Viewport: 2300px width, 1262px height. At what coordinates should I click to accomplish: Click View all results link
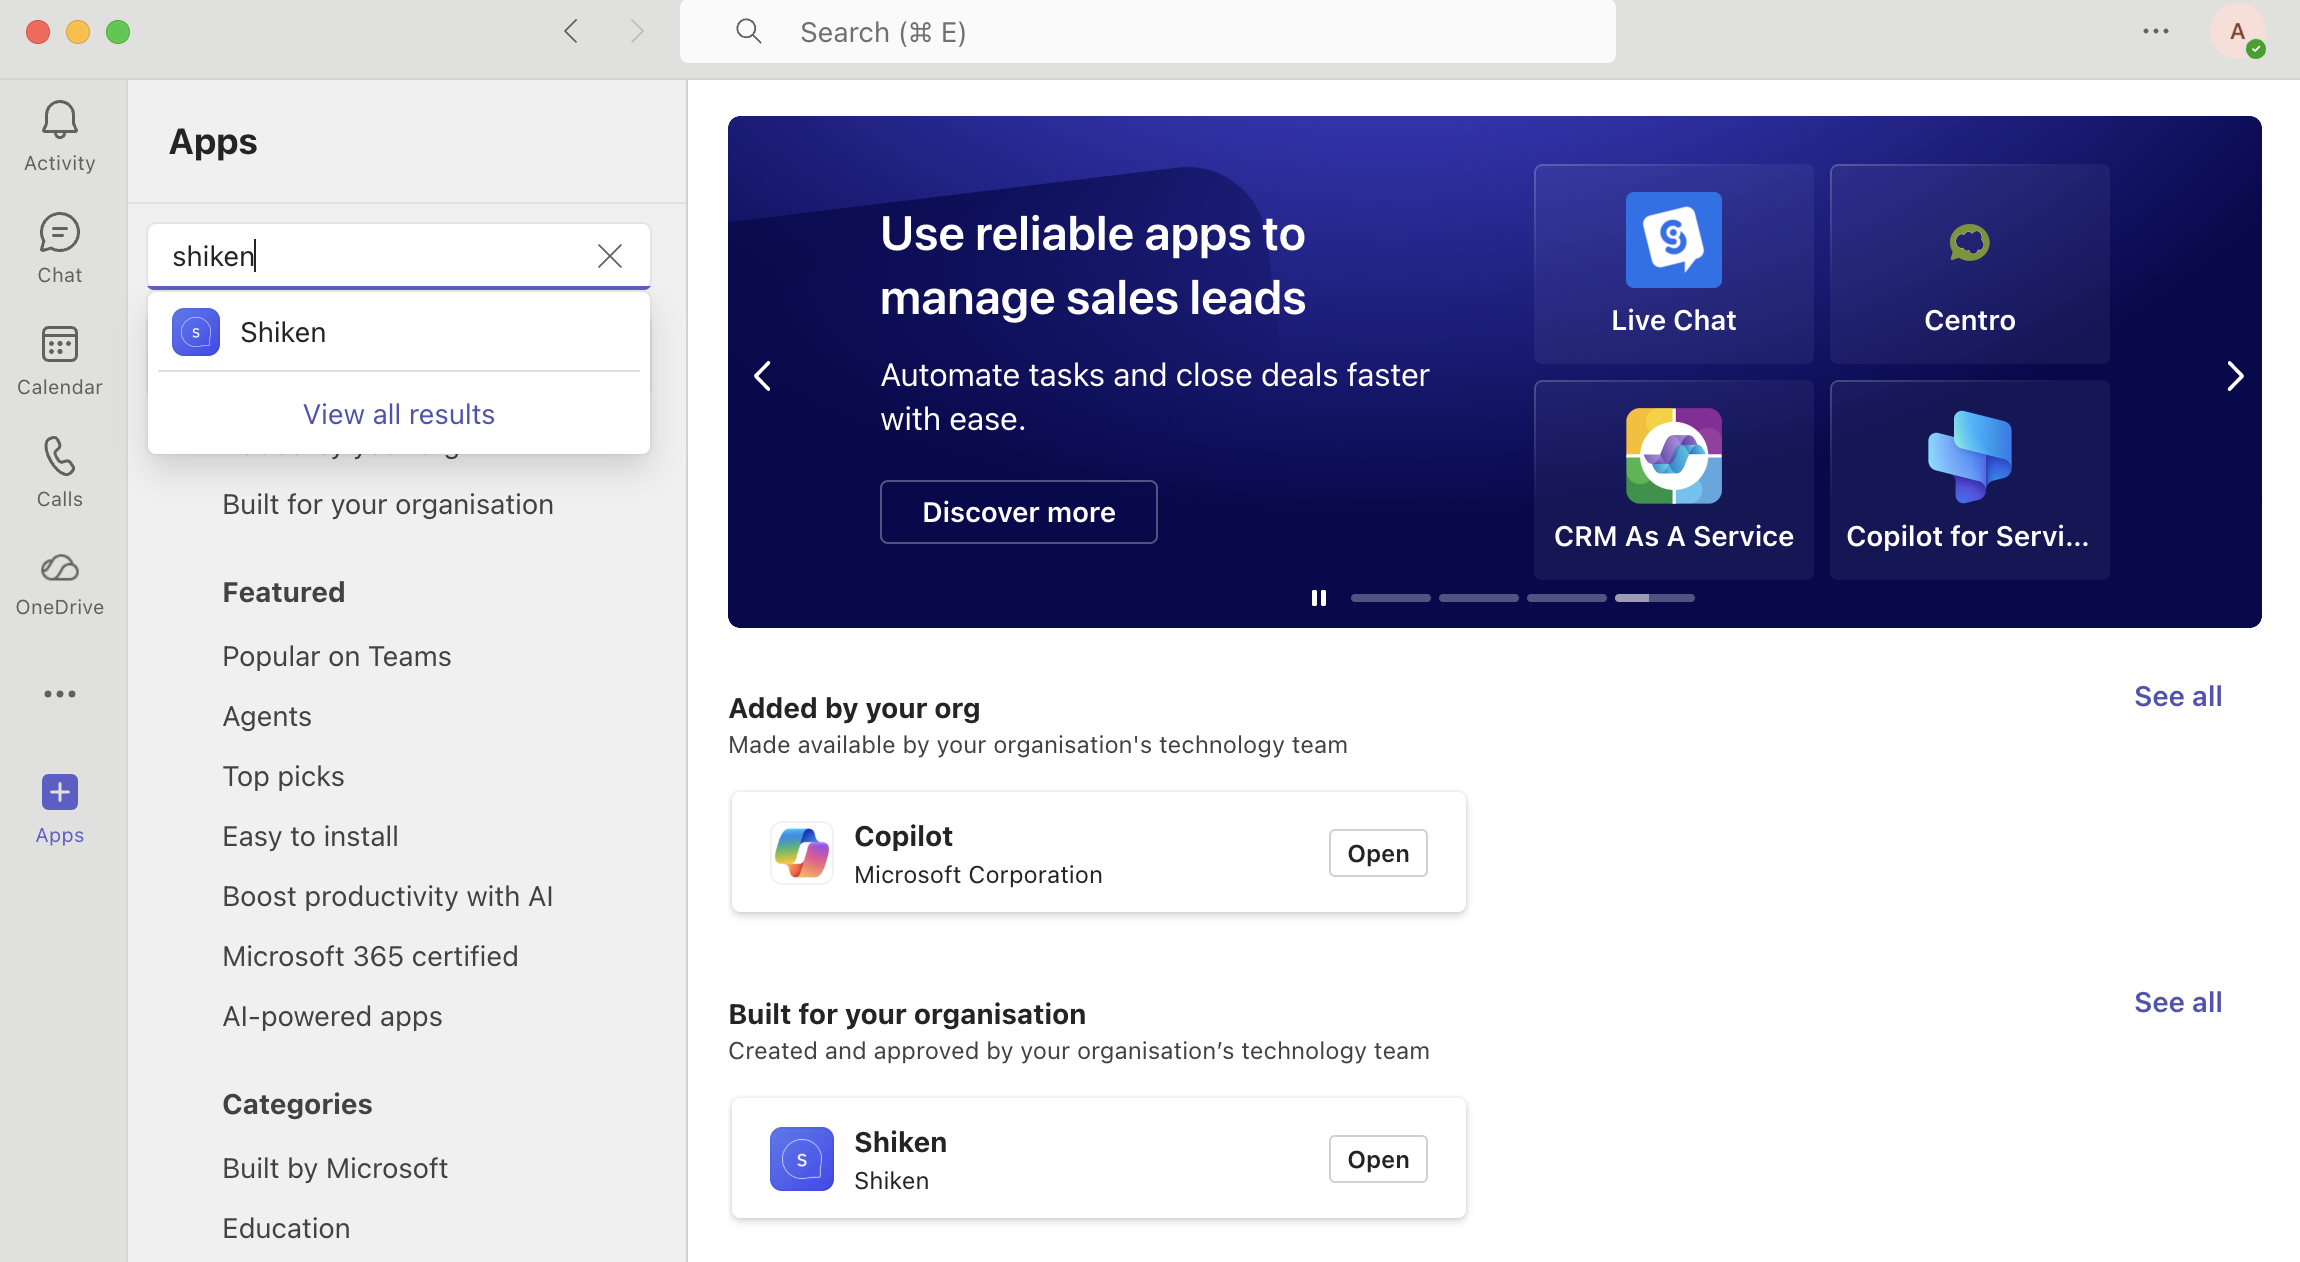click(x=398, y=414)
